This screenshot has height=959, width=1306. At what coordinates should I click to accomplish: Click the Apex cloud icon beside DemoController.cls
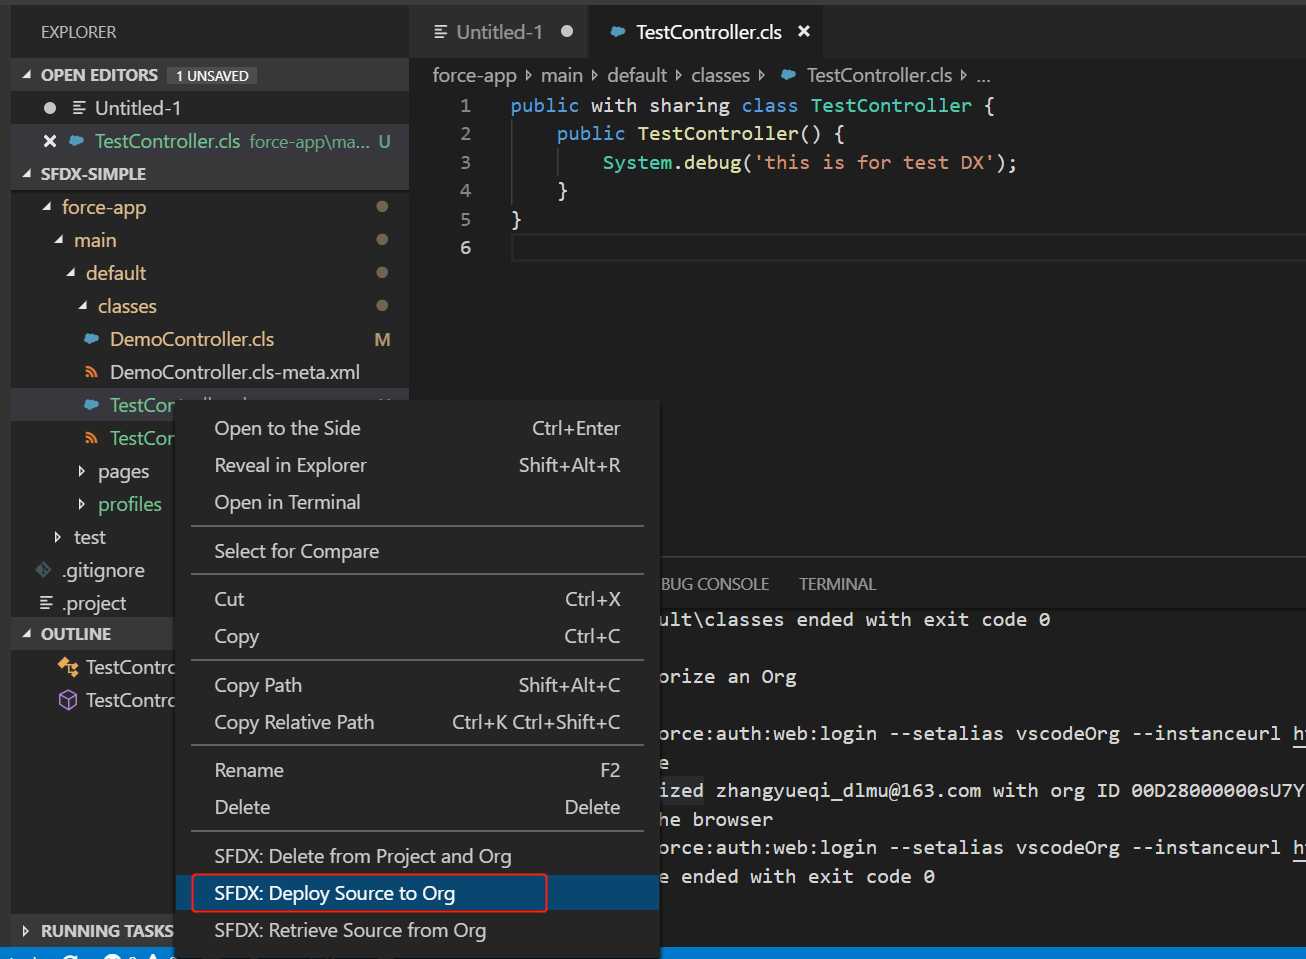point(91,339)
